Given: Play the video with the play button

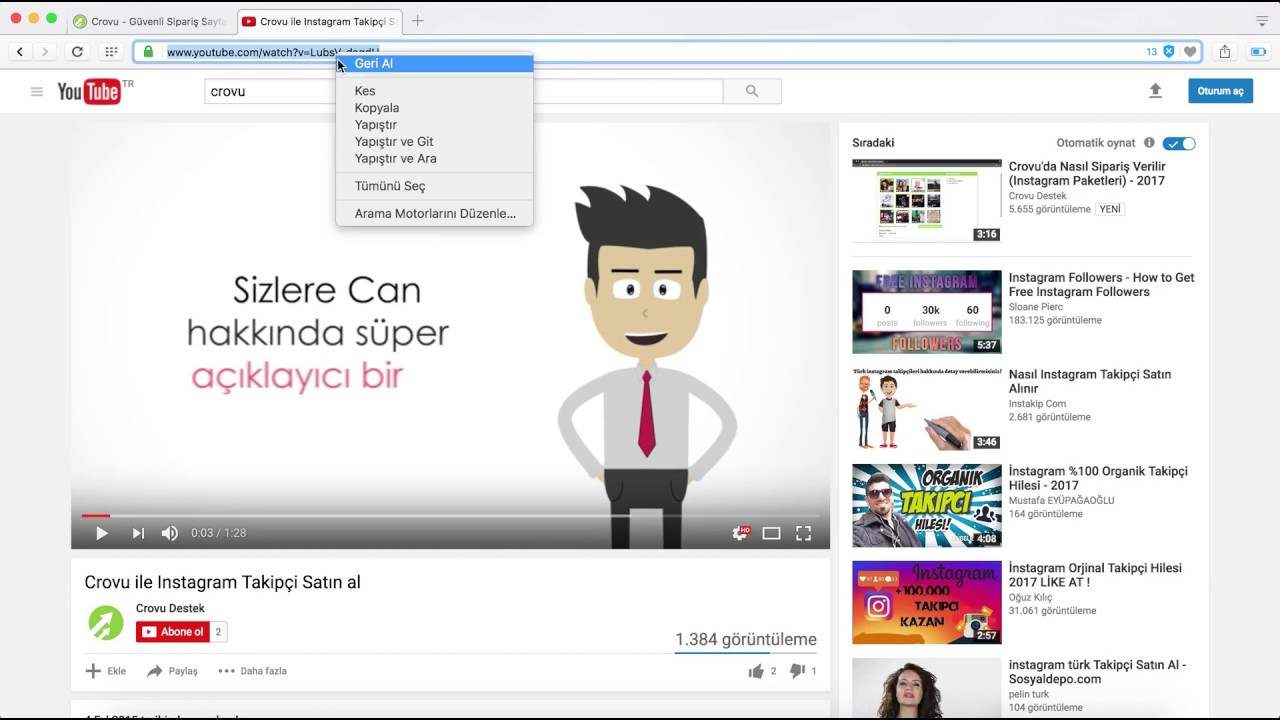Looking at the screenshot, I should click(101, 533).
